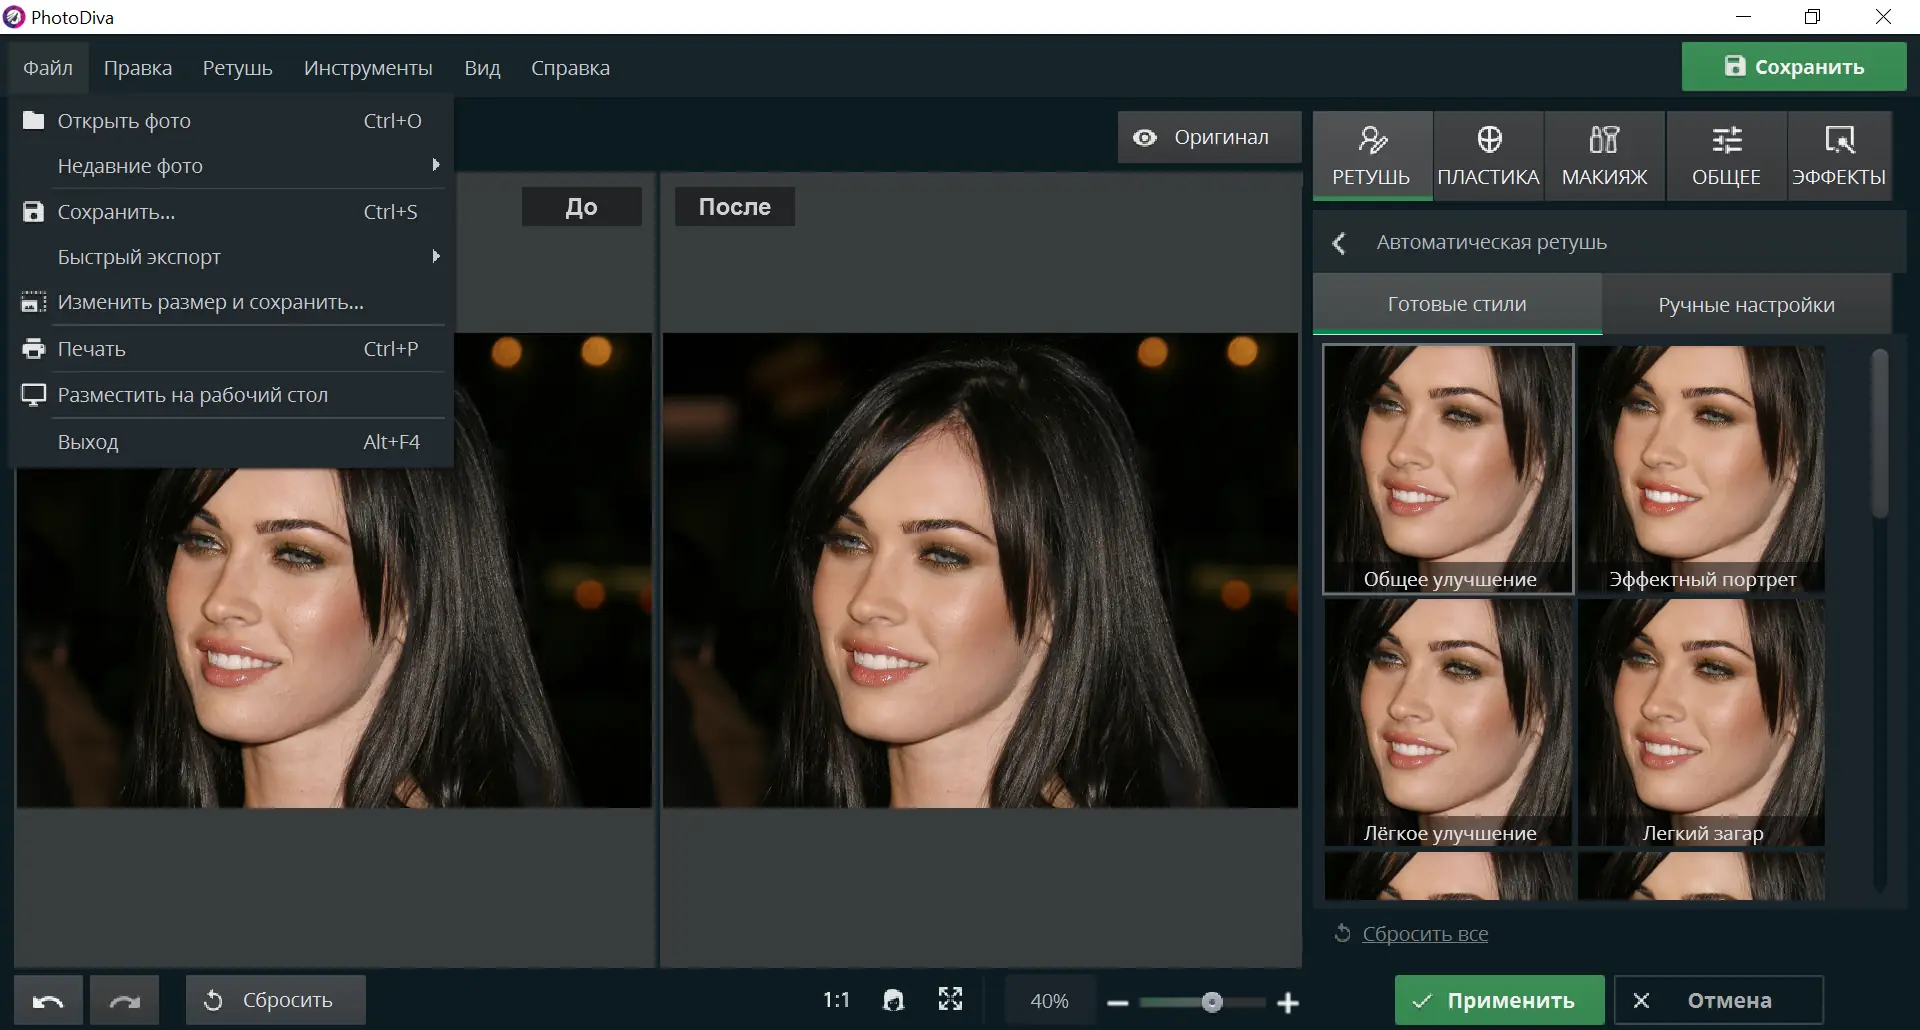1920x1030 pixels.
Task: Select Выход from the file menu
Action: click(231, 442)
